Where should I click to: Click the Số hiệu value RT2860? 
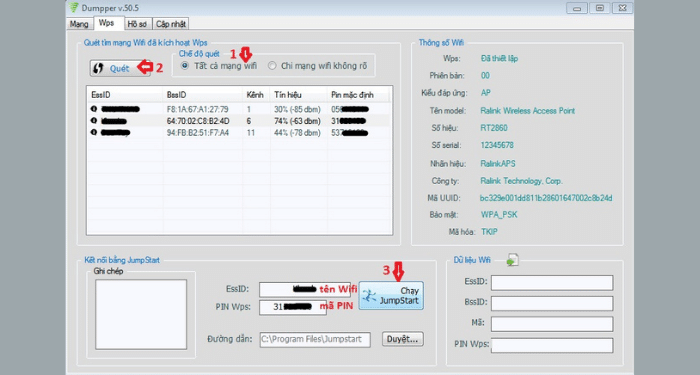tap(494, 128)
